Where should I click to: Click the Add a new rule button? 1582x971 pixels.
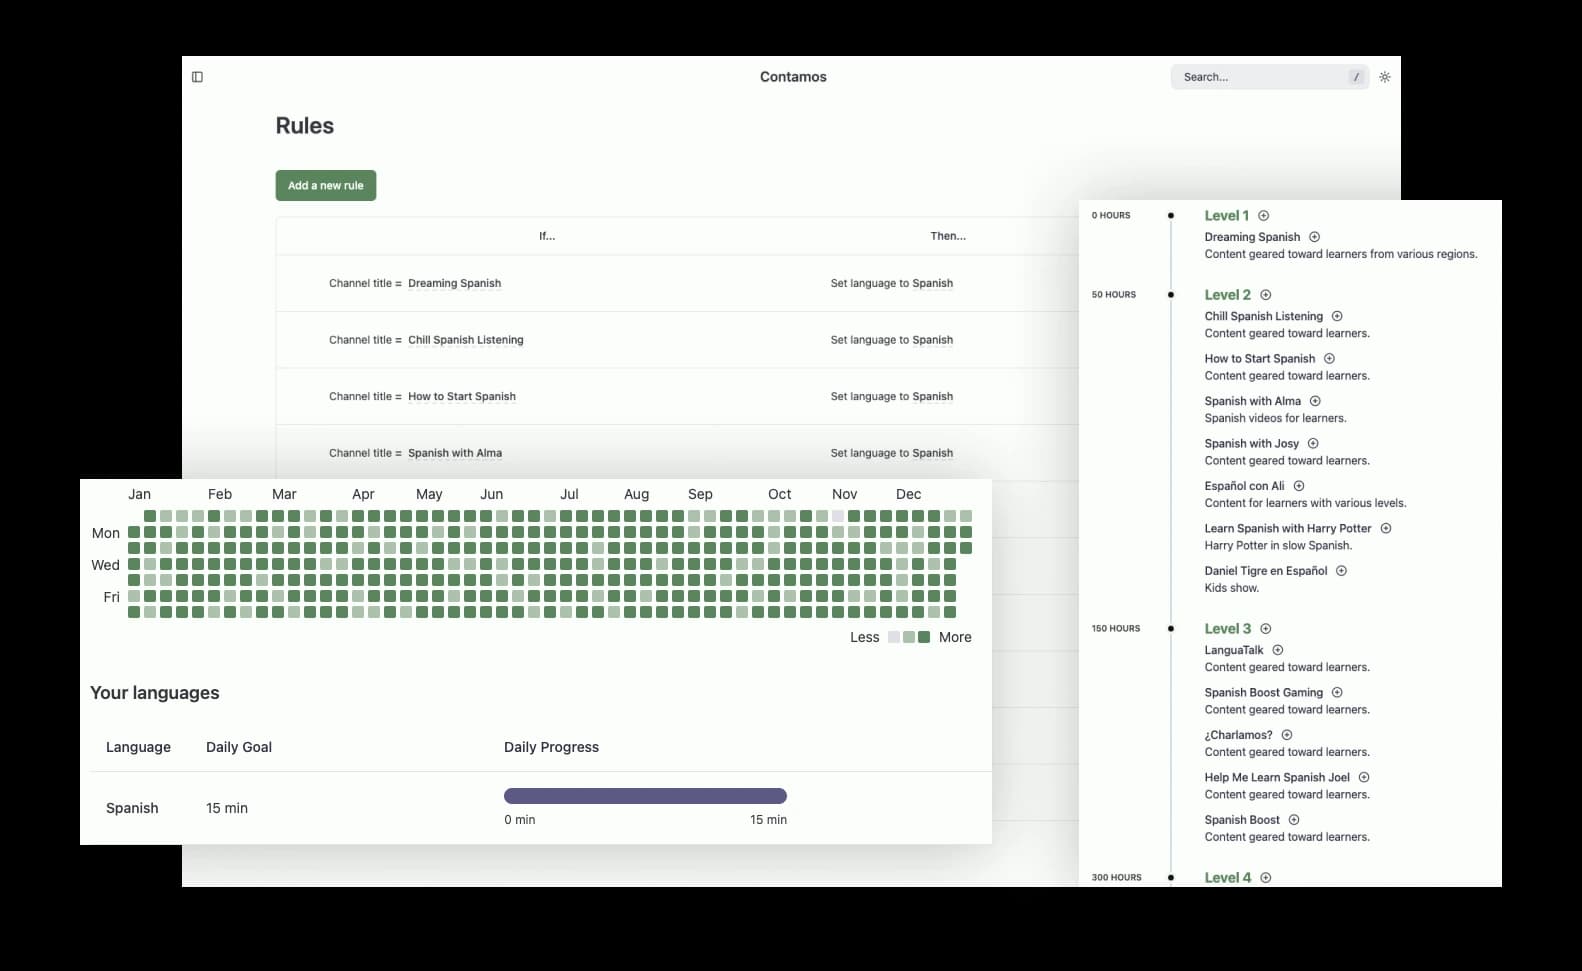tap(325, 186)
